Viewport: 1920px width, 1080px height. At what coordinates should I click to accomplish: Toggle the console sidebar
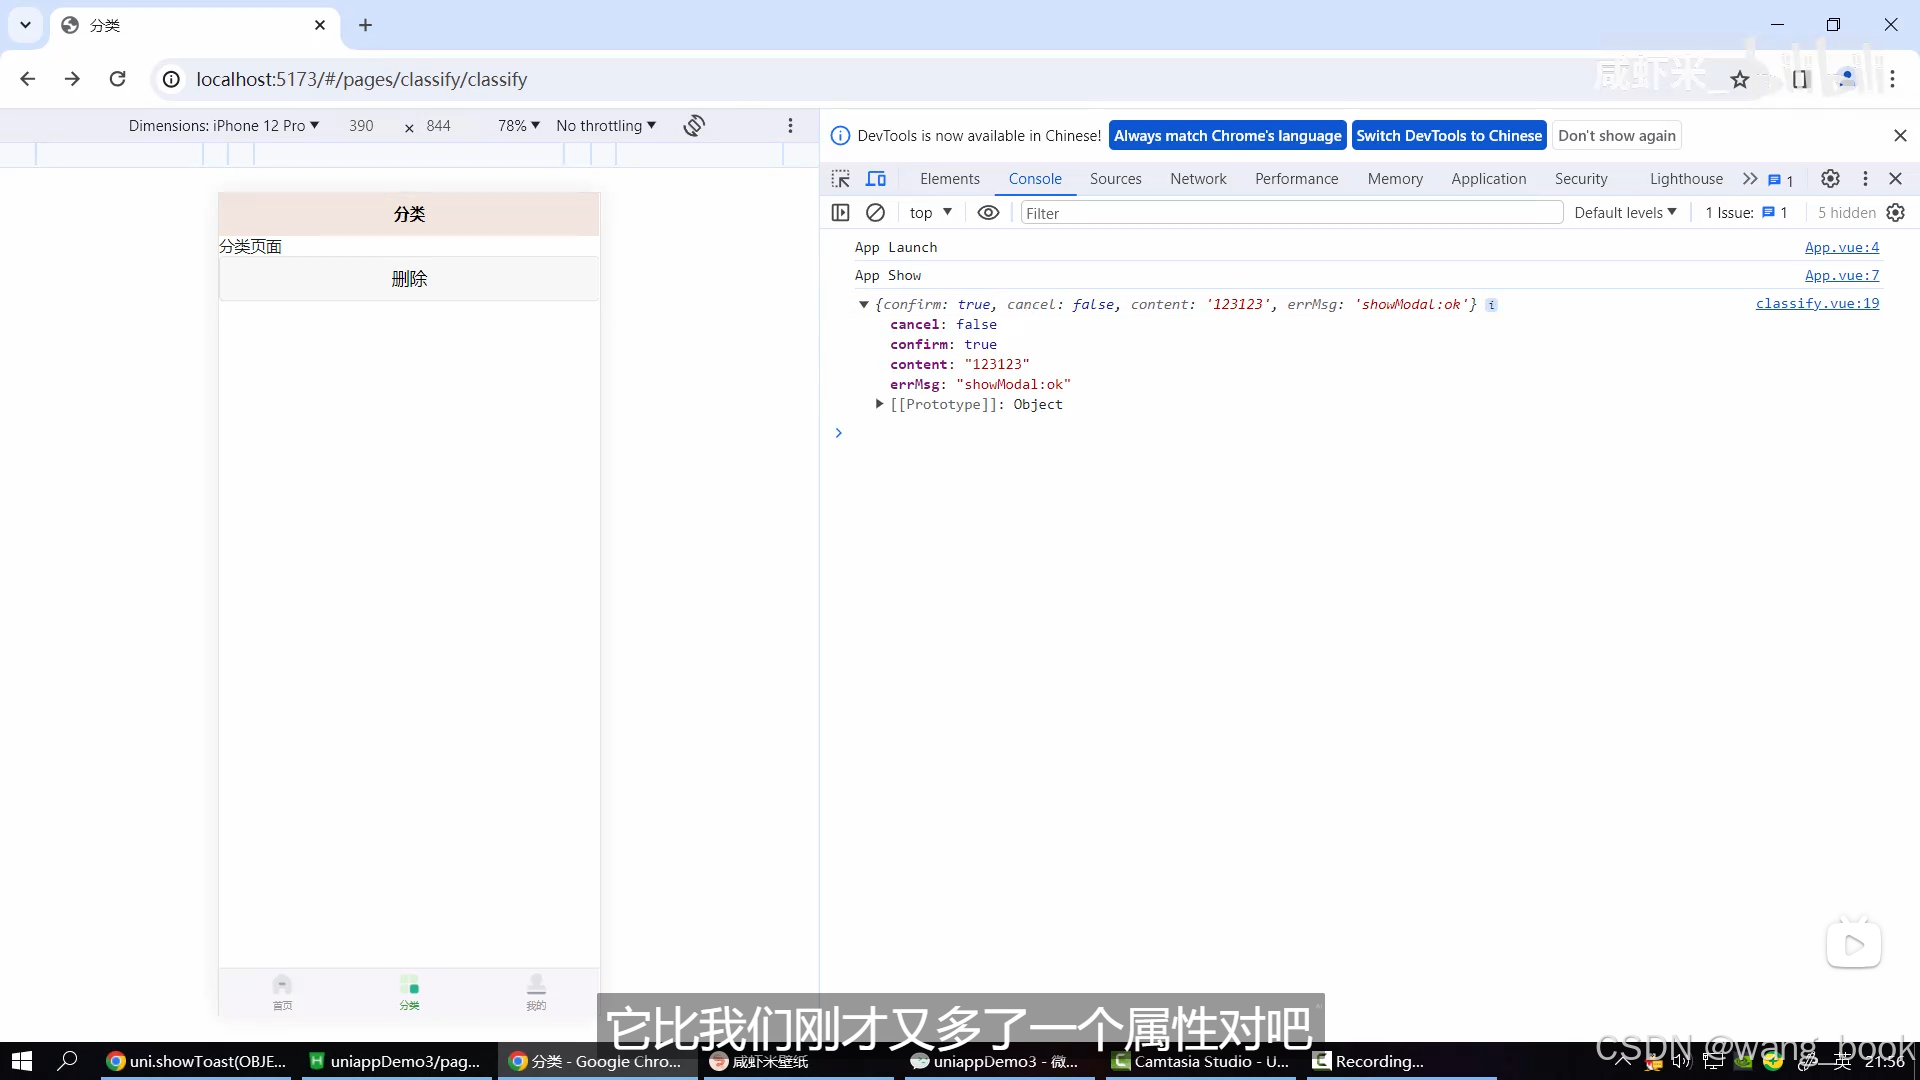pyautogui.click(x=840, y=212)
